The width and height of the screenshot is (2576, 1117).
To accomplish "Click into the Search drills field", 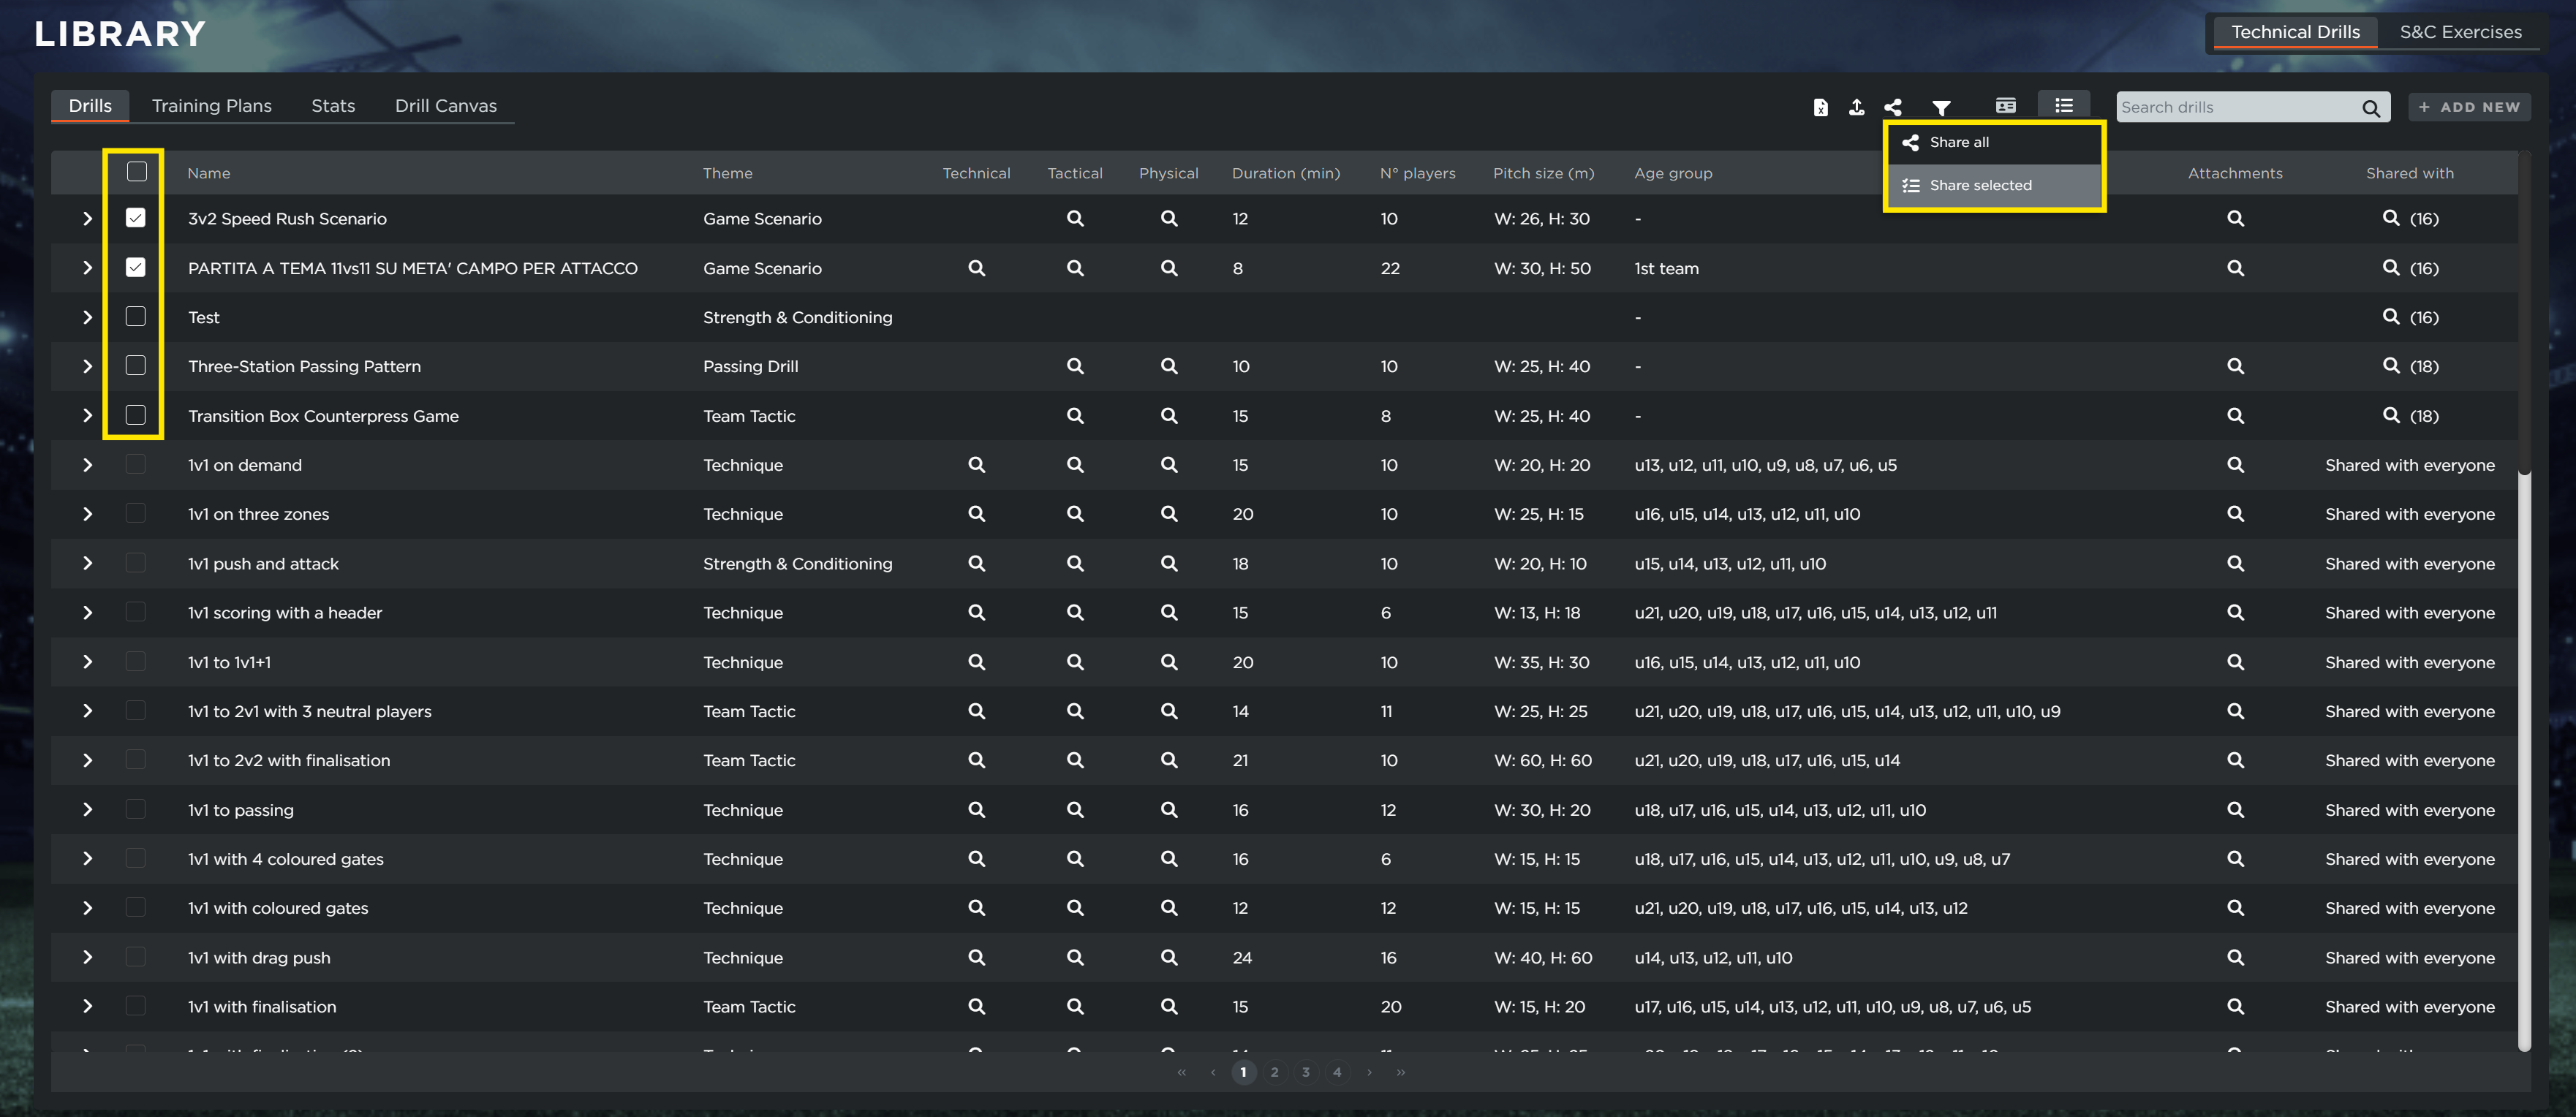I will click(x=2235, y=107).
